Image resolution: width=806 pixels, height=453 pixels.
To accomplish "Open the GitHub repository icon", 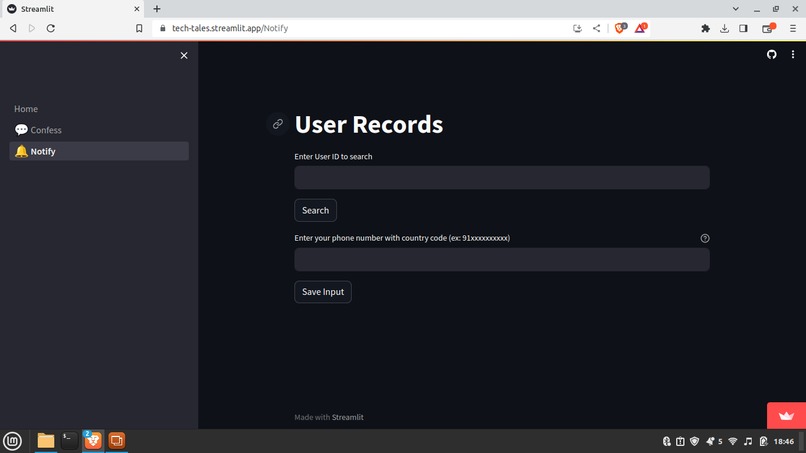I will point(772,55).
